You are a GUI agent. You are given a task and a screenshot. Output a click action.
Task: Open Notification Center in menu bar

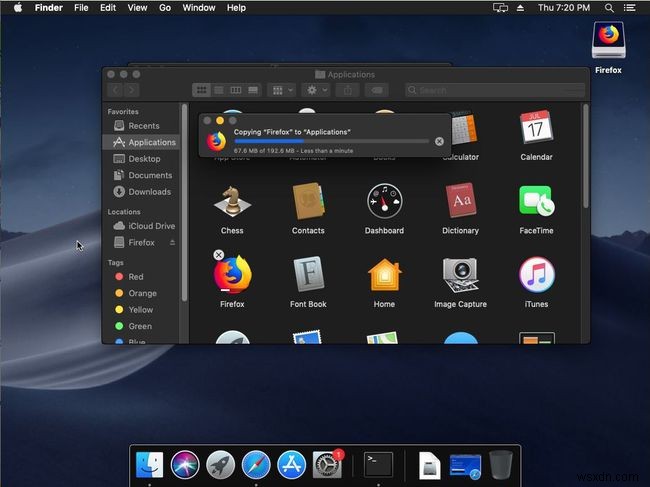pos(630,7)
